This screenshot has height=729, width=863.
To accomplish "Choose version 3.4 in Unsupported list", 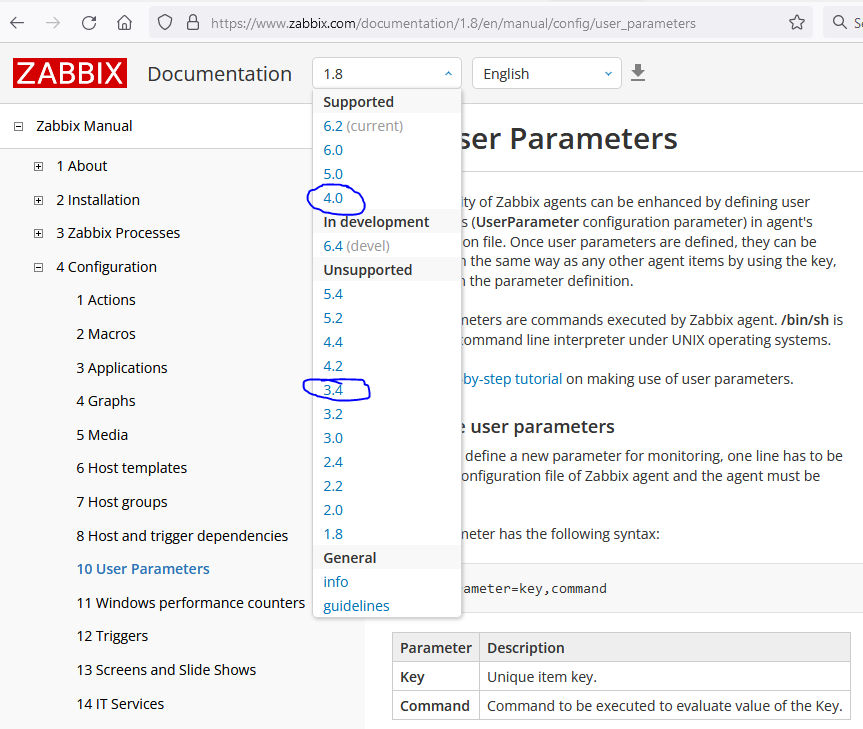I will (x=333, y=390).
